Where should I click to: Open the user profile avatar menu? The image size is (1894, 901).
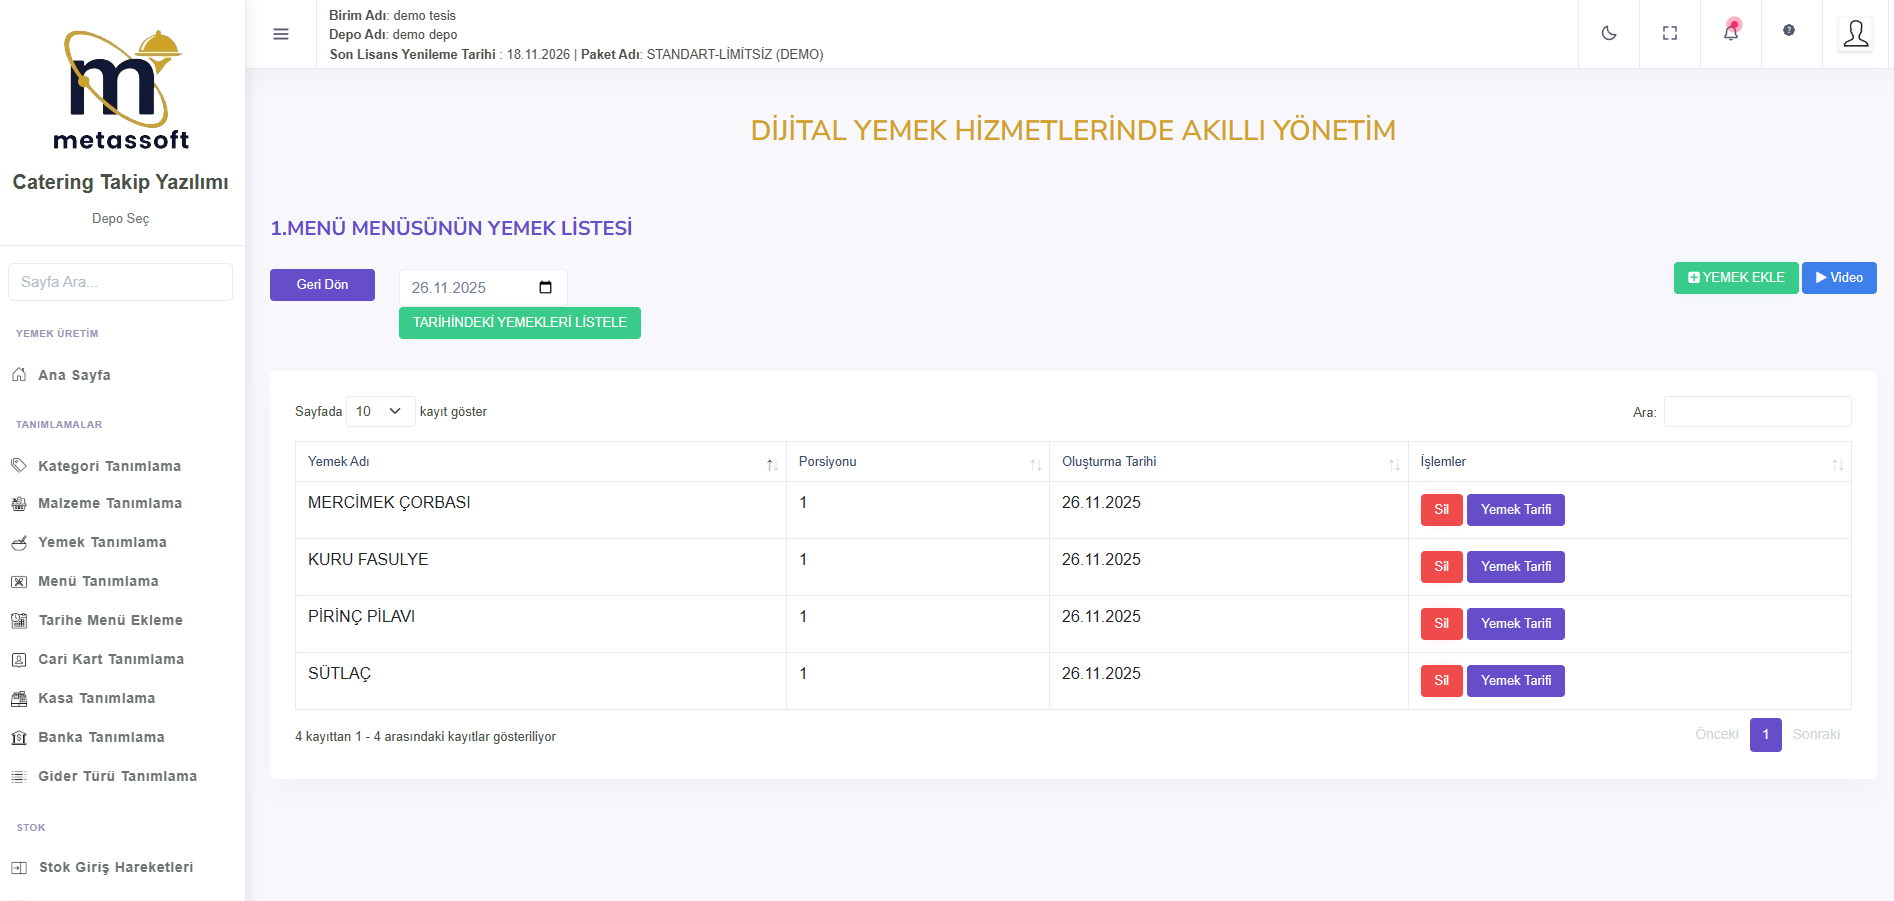point(1855,34)
